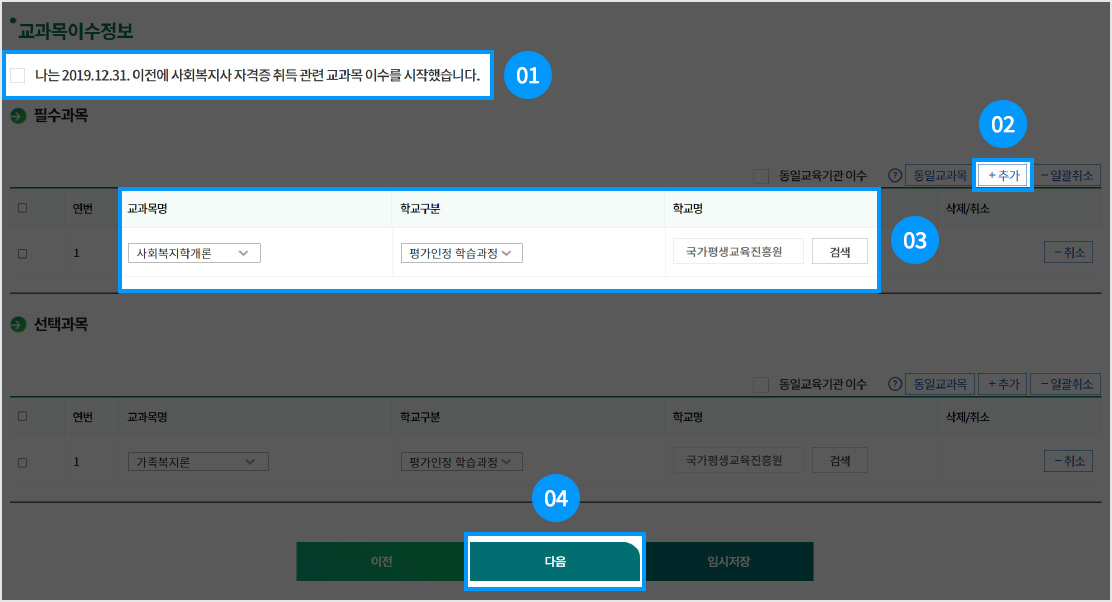
Task: Open the 가족복지론 course name dropdown
Action: [x=198, y=461]
